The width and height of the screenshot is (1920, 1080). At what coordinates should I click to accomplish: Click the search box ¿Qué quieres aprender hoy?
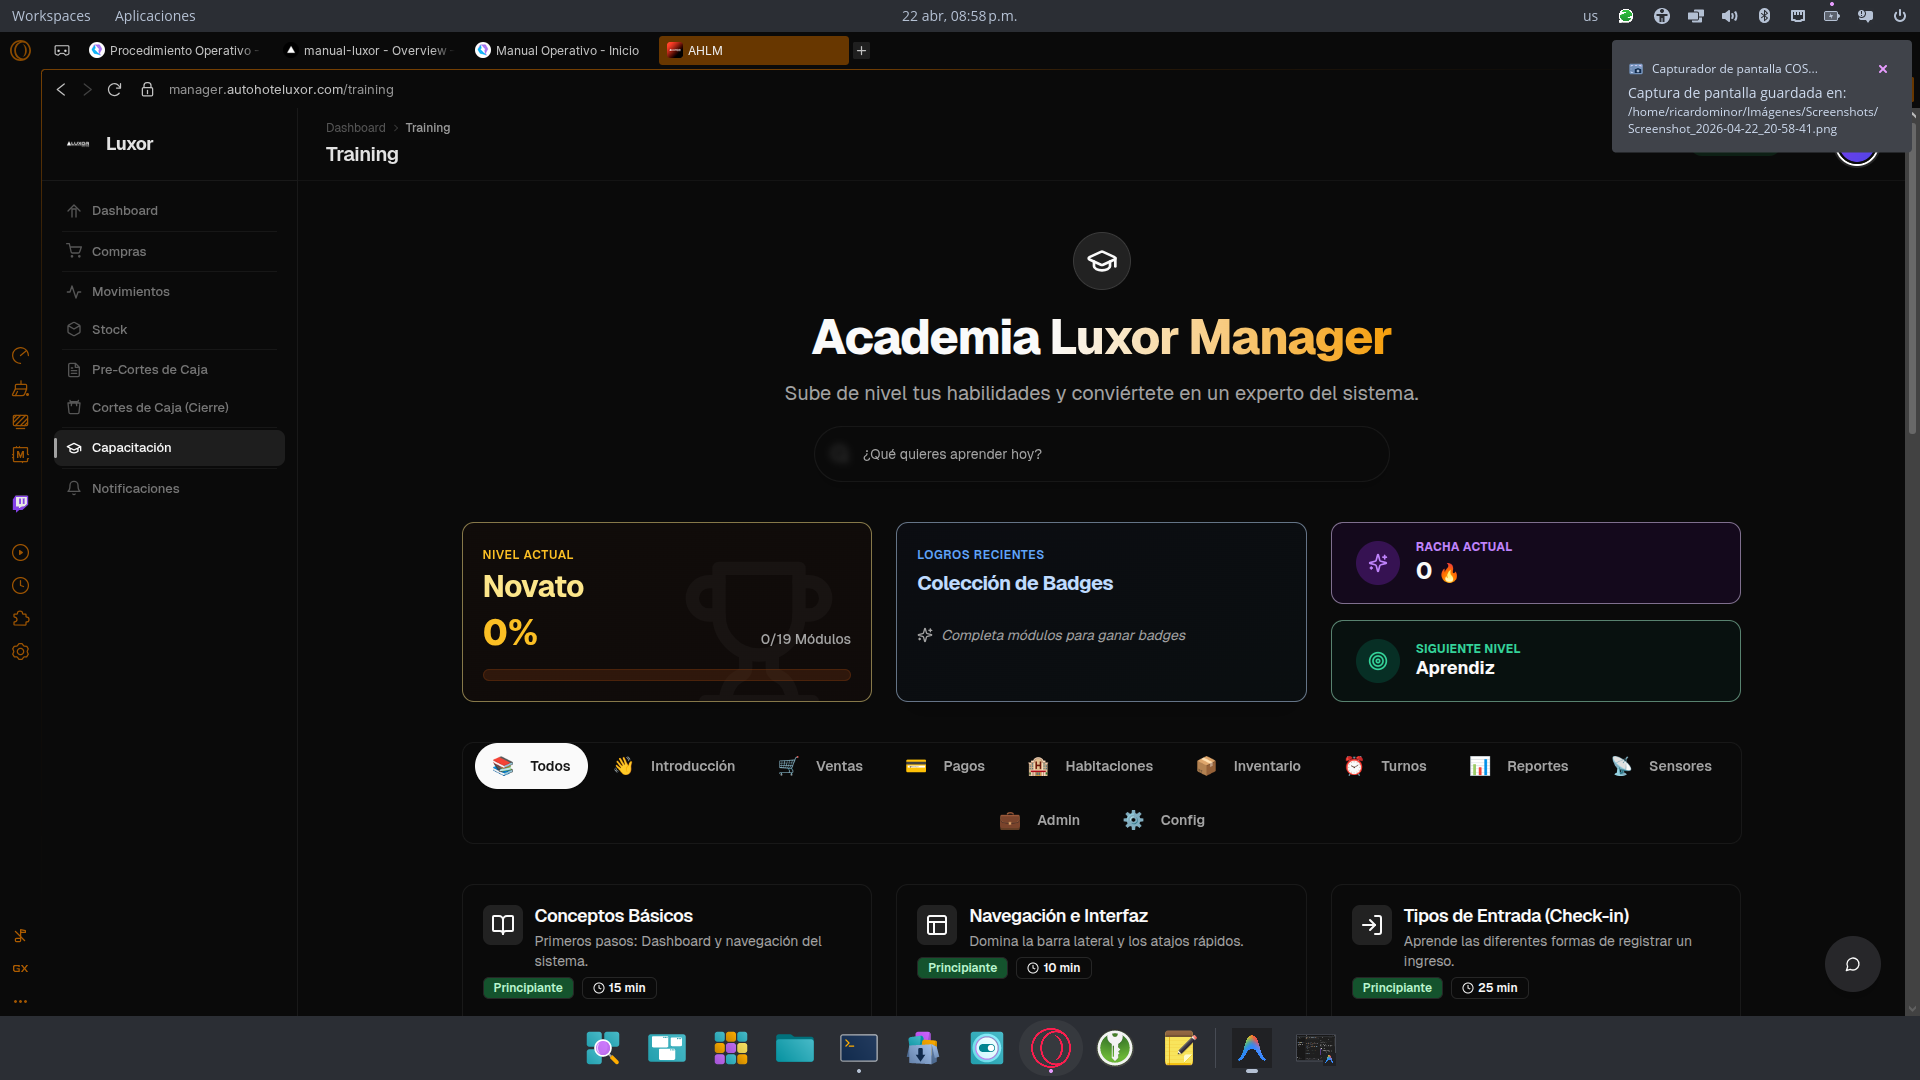1101,454
